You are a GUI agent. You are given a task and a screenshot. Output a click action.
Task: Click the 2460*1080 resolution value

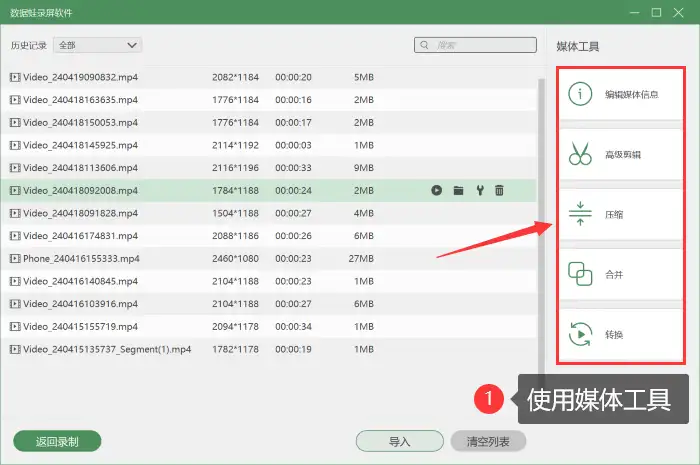(x=235, y=258)
